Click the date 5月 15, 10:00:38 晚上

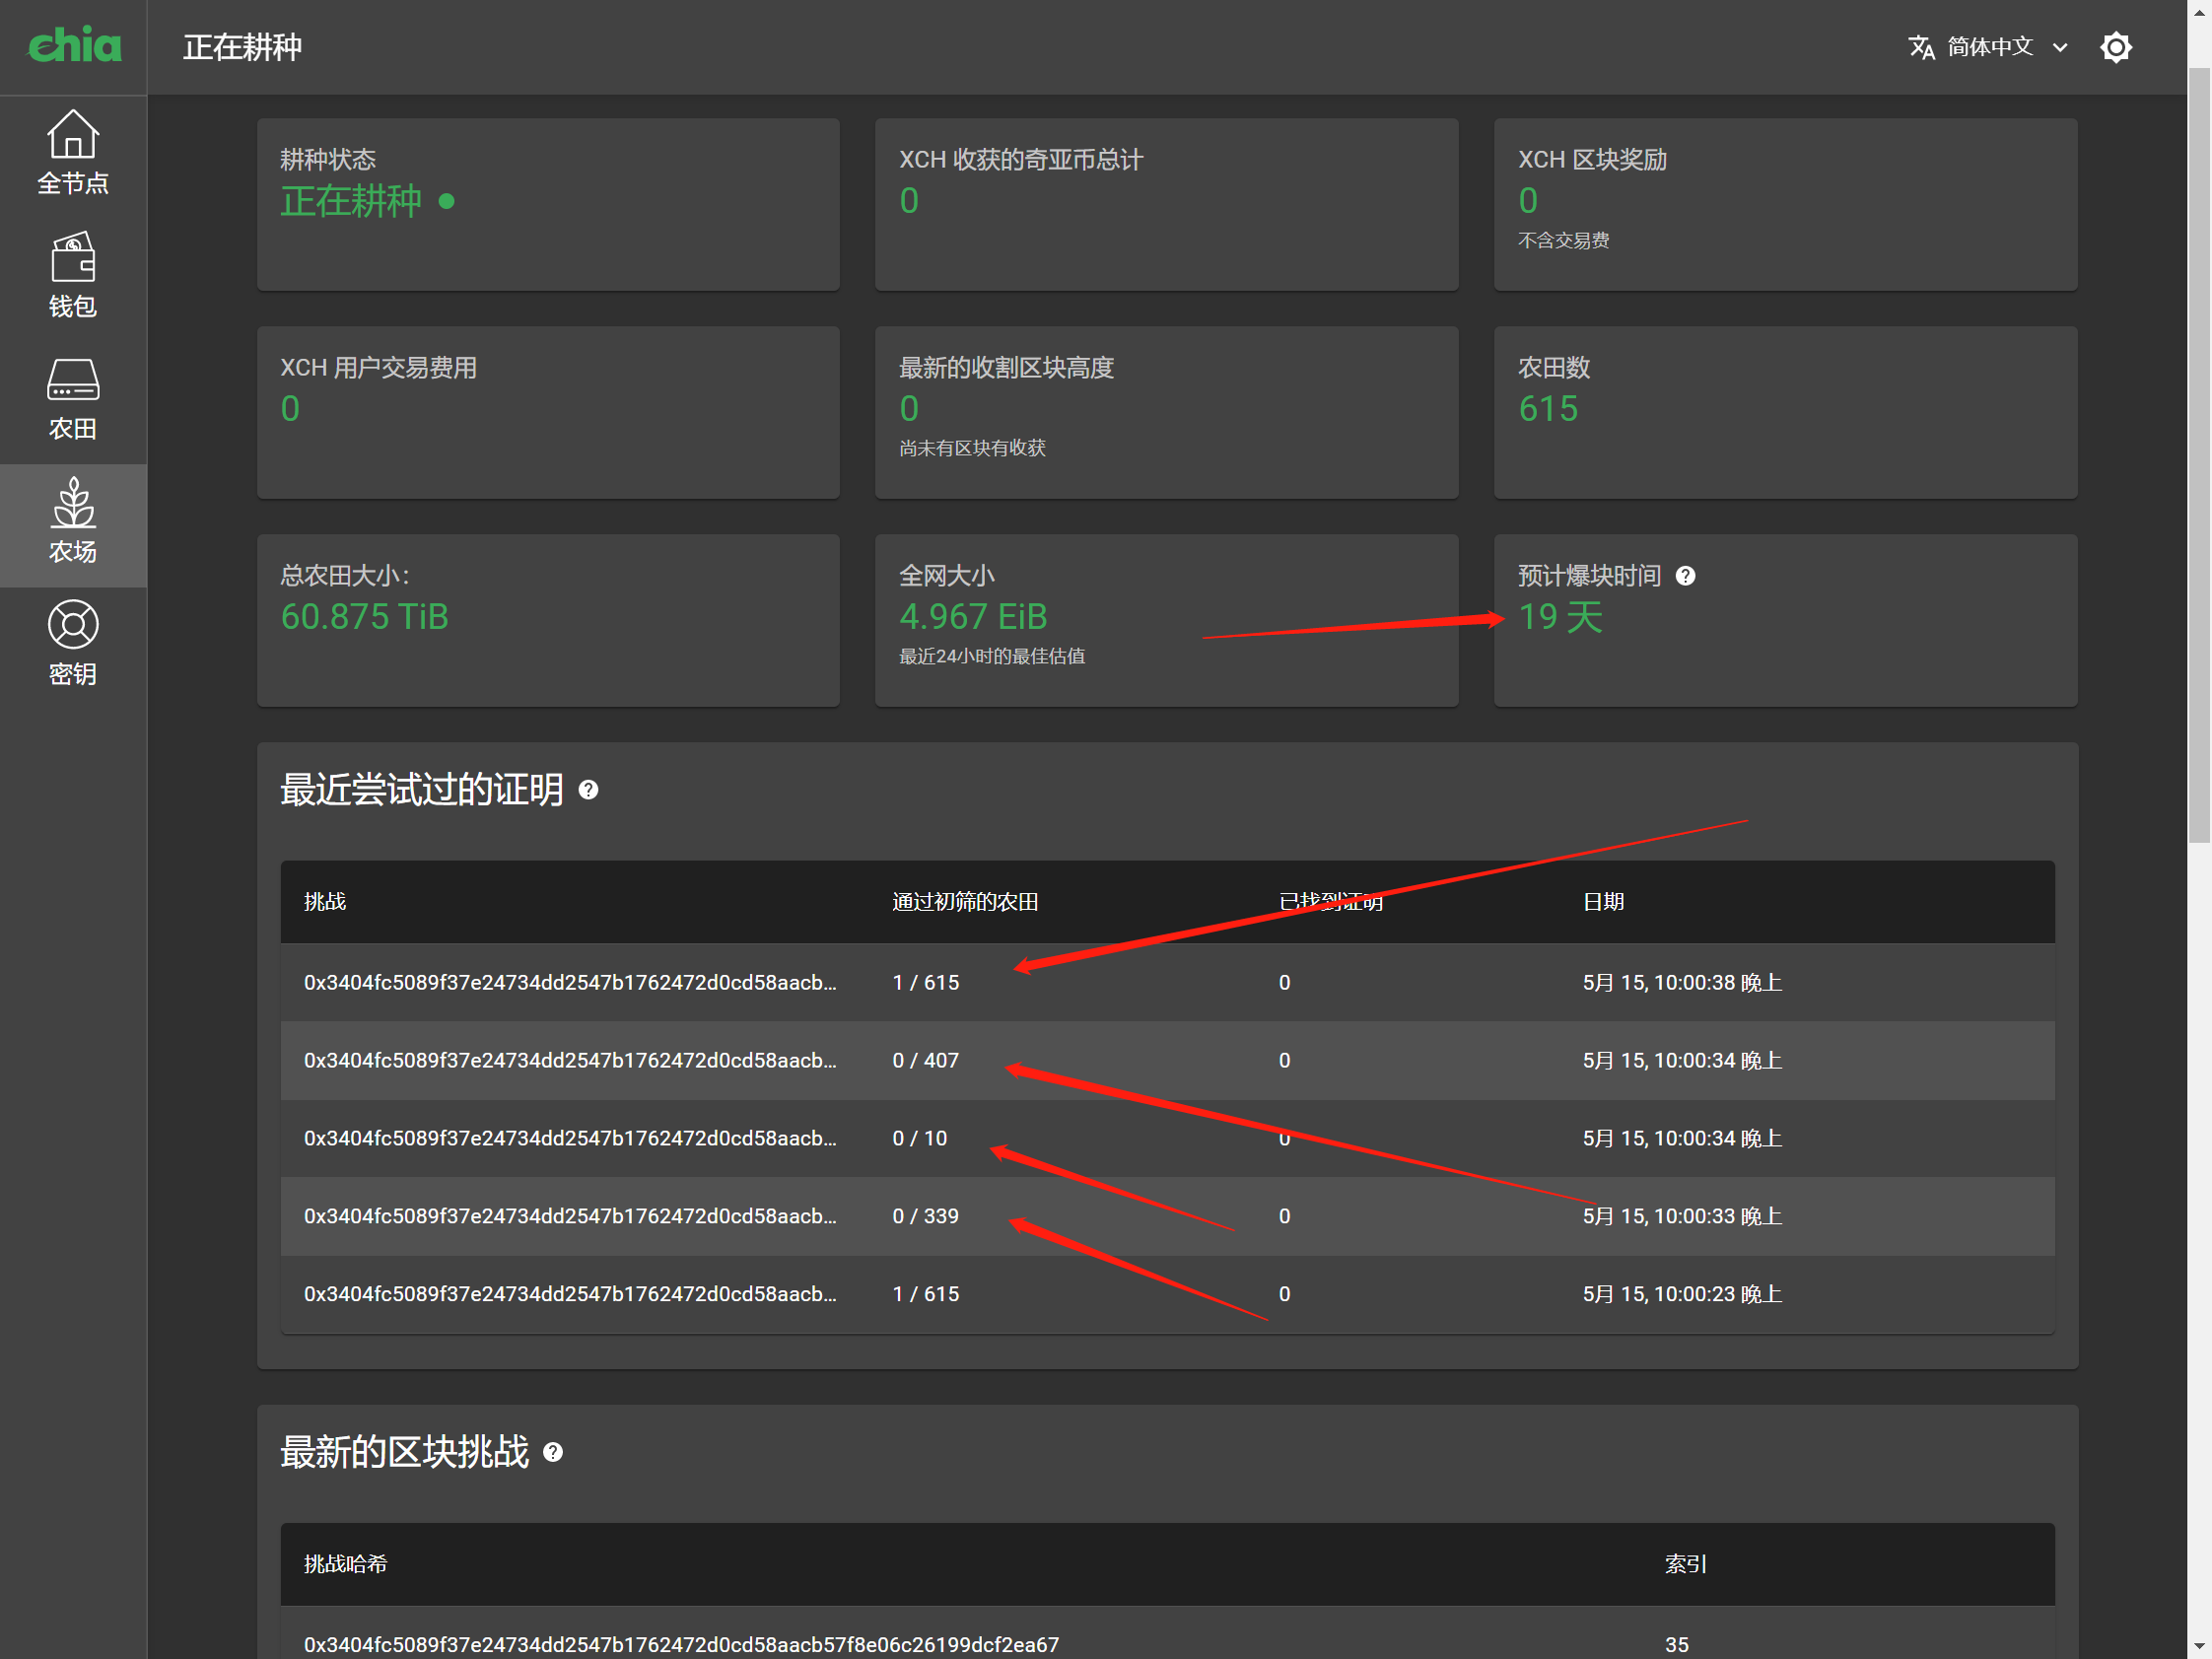(1682, 983)
